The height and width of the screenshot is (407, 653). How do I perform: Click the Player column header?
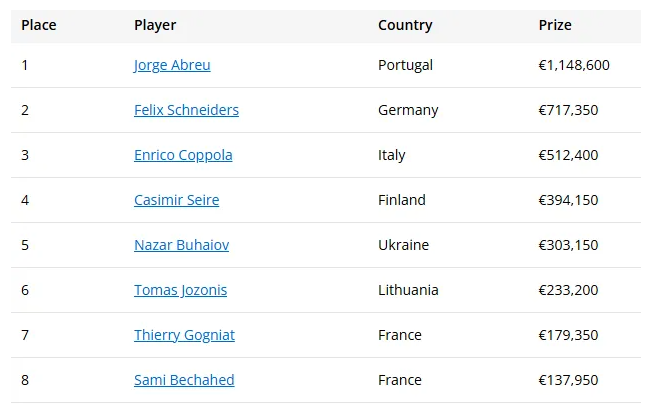[155, 25]
